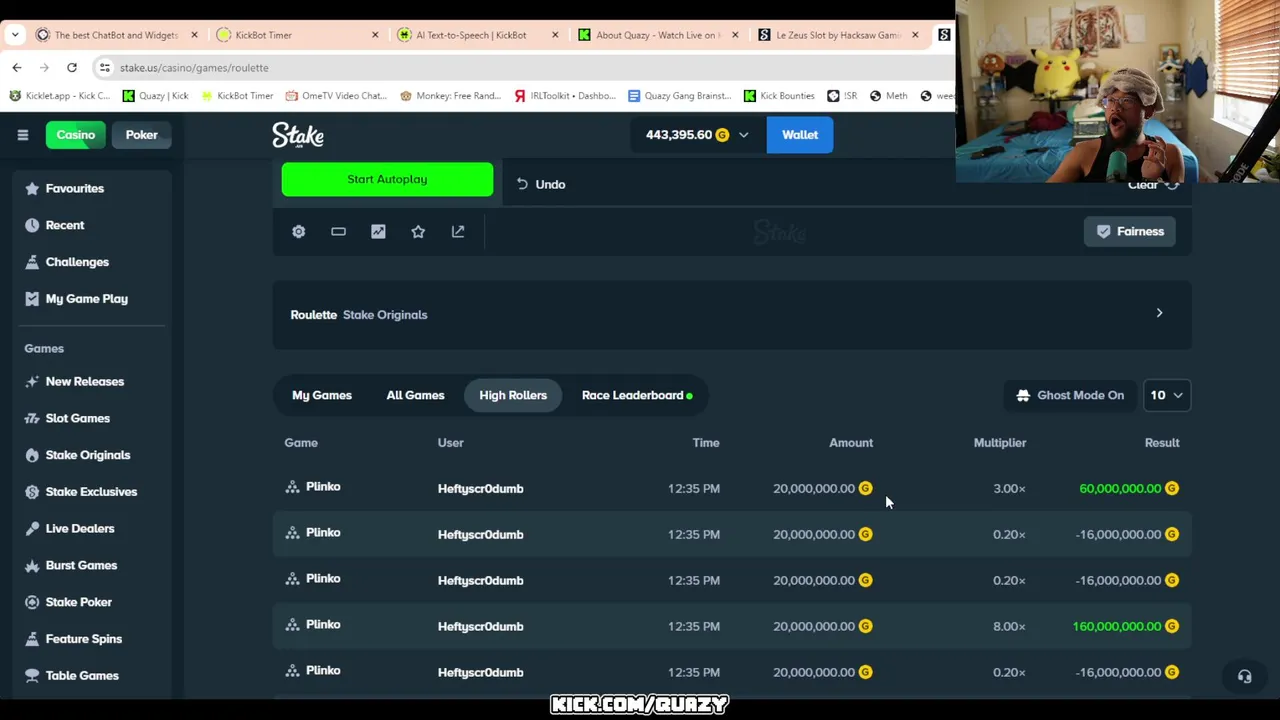Viewport: 1280px width, 720px height.
Task: Toggle Ghost Mode On
Action: tap(1070, 395)
